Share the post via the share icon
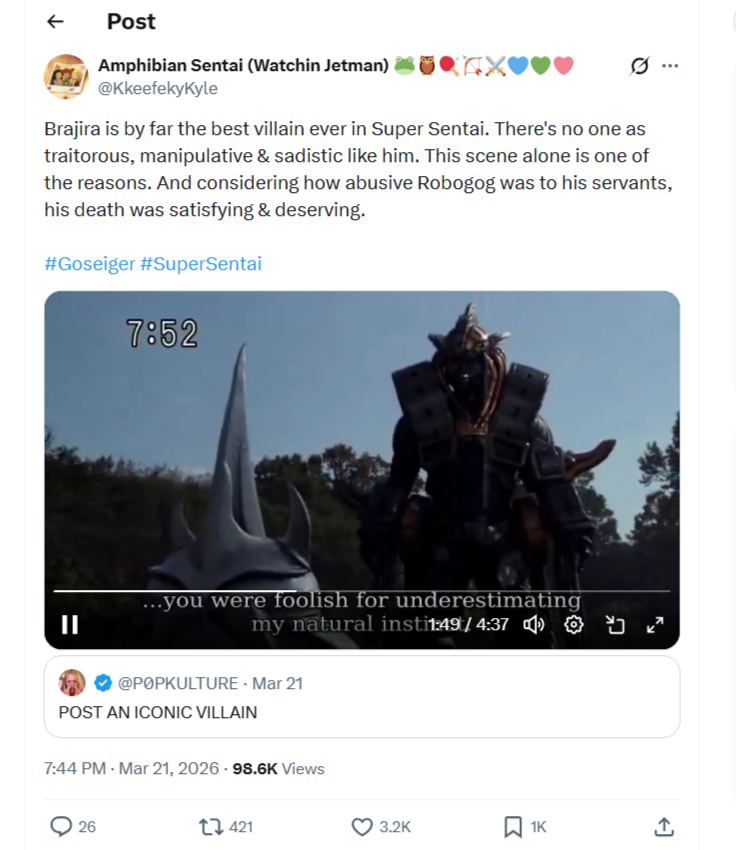The height and width of the screenshot is (850, 736). 663,826
